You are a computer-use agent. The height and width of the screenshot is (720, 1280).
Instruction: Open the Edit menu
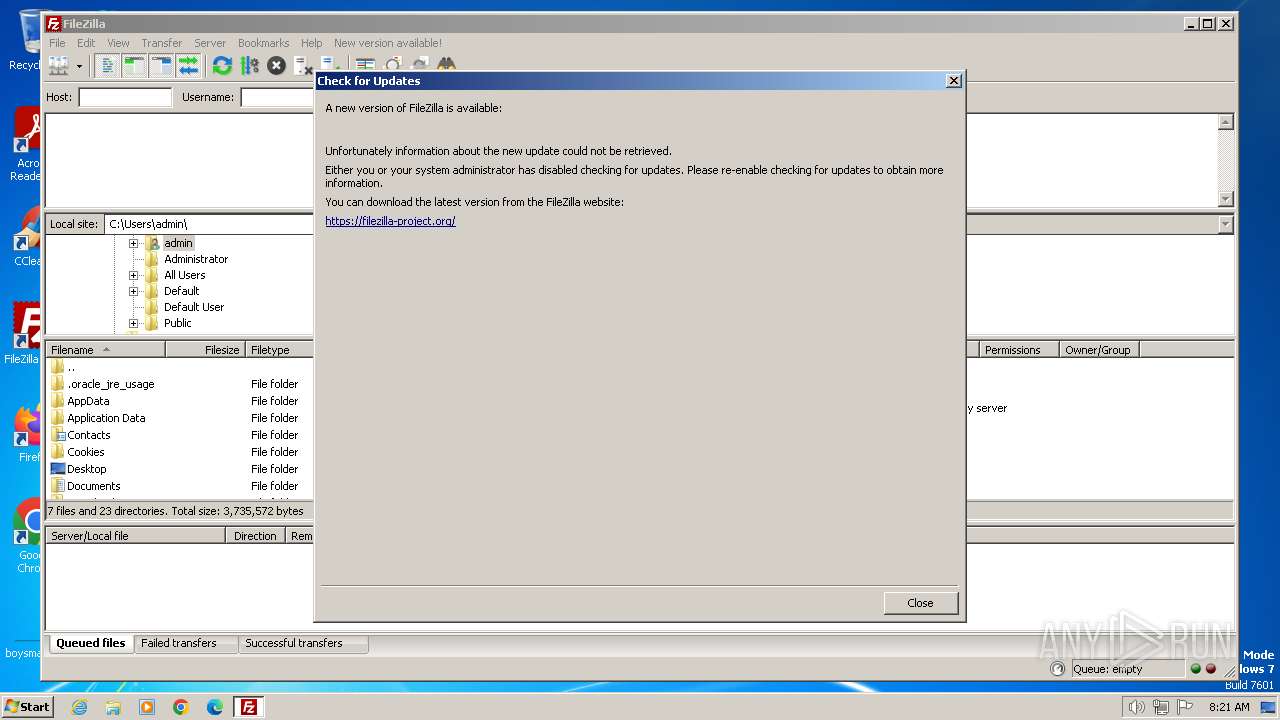coord(86,43)
